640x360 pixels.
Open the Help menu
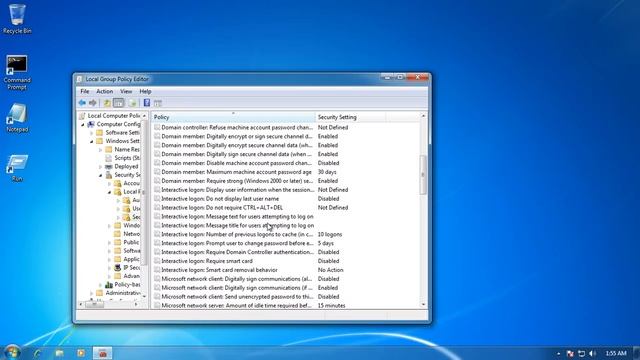coord(145,91)
